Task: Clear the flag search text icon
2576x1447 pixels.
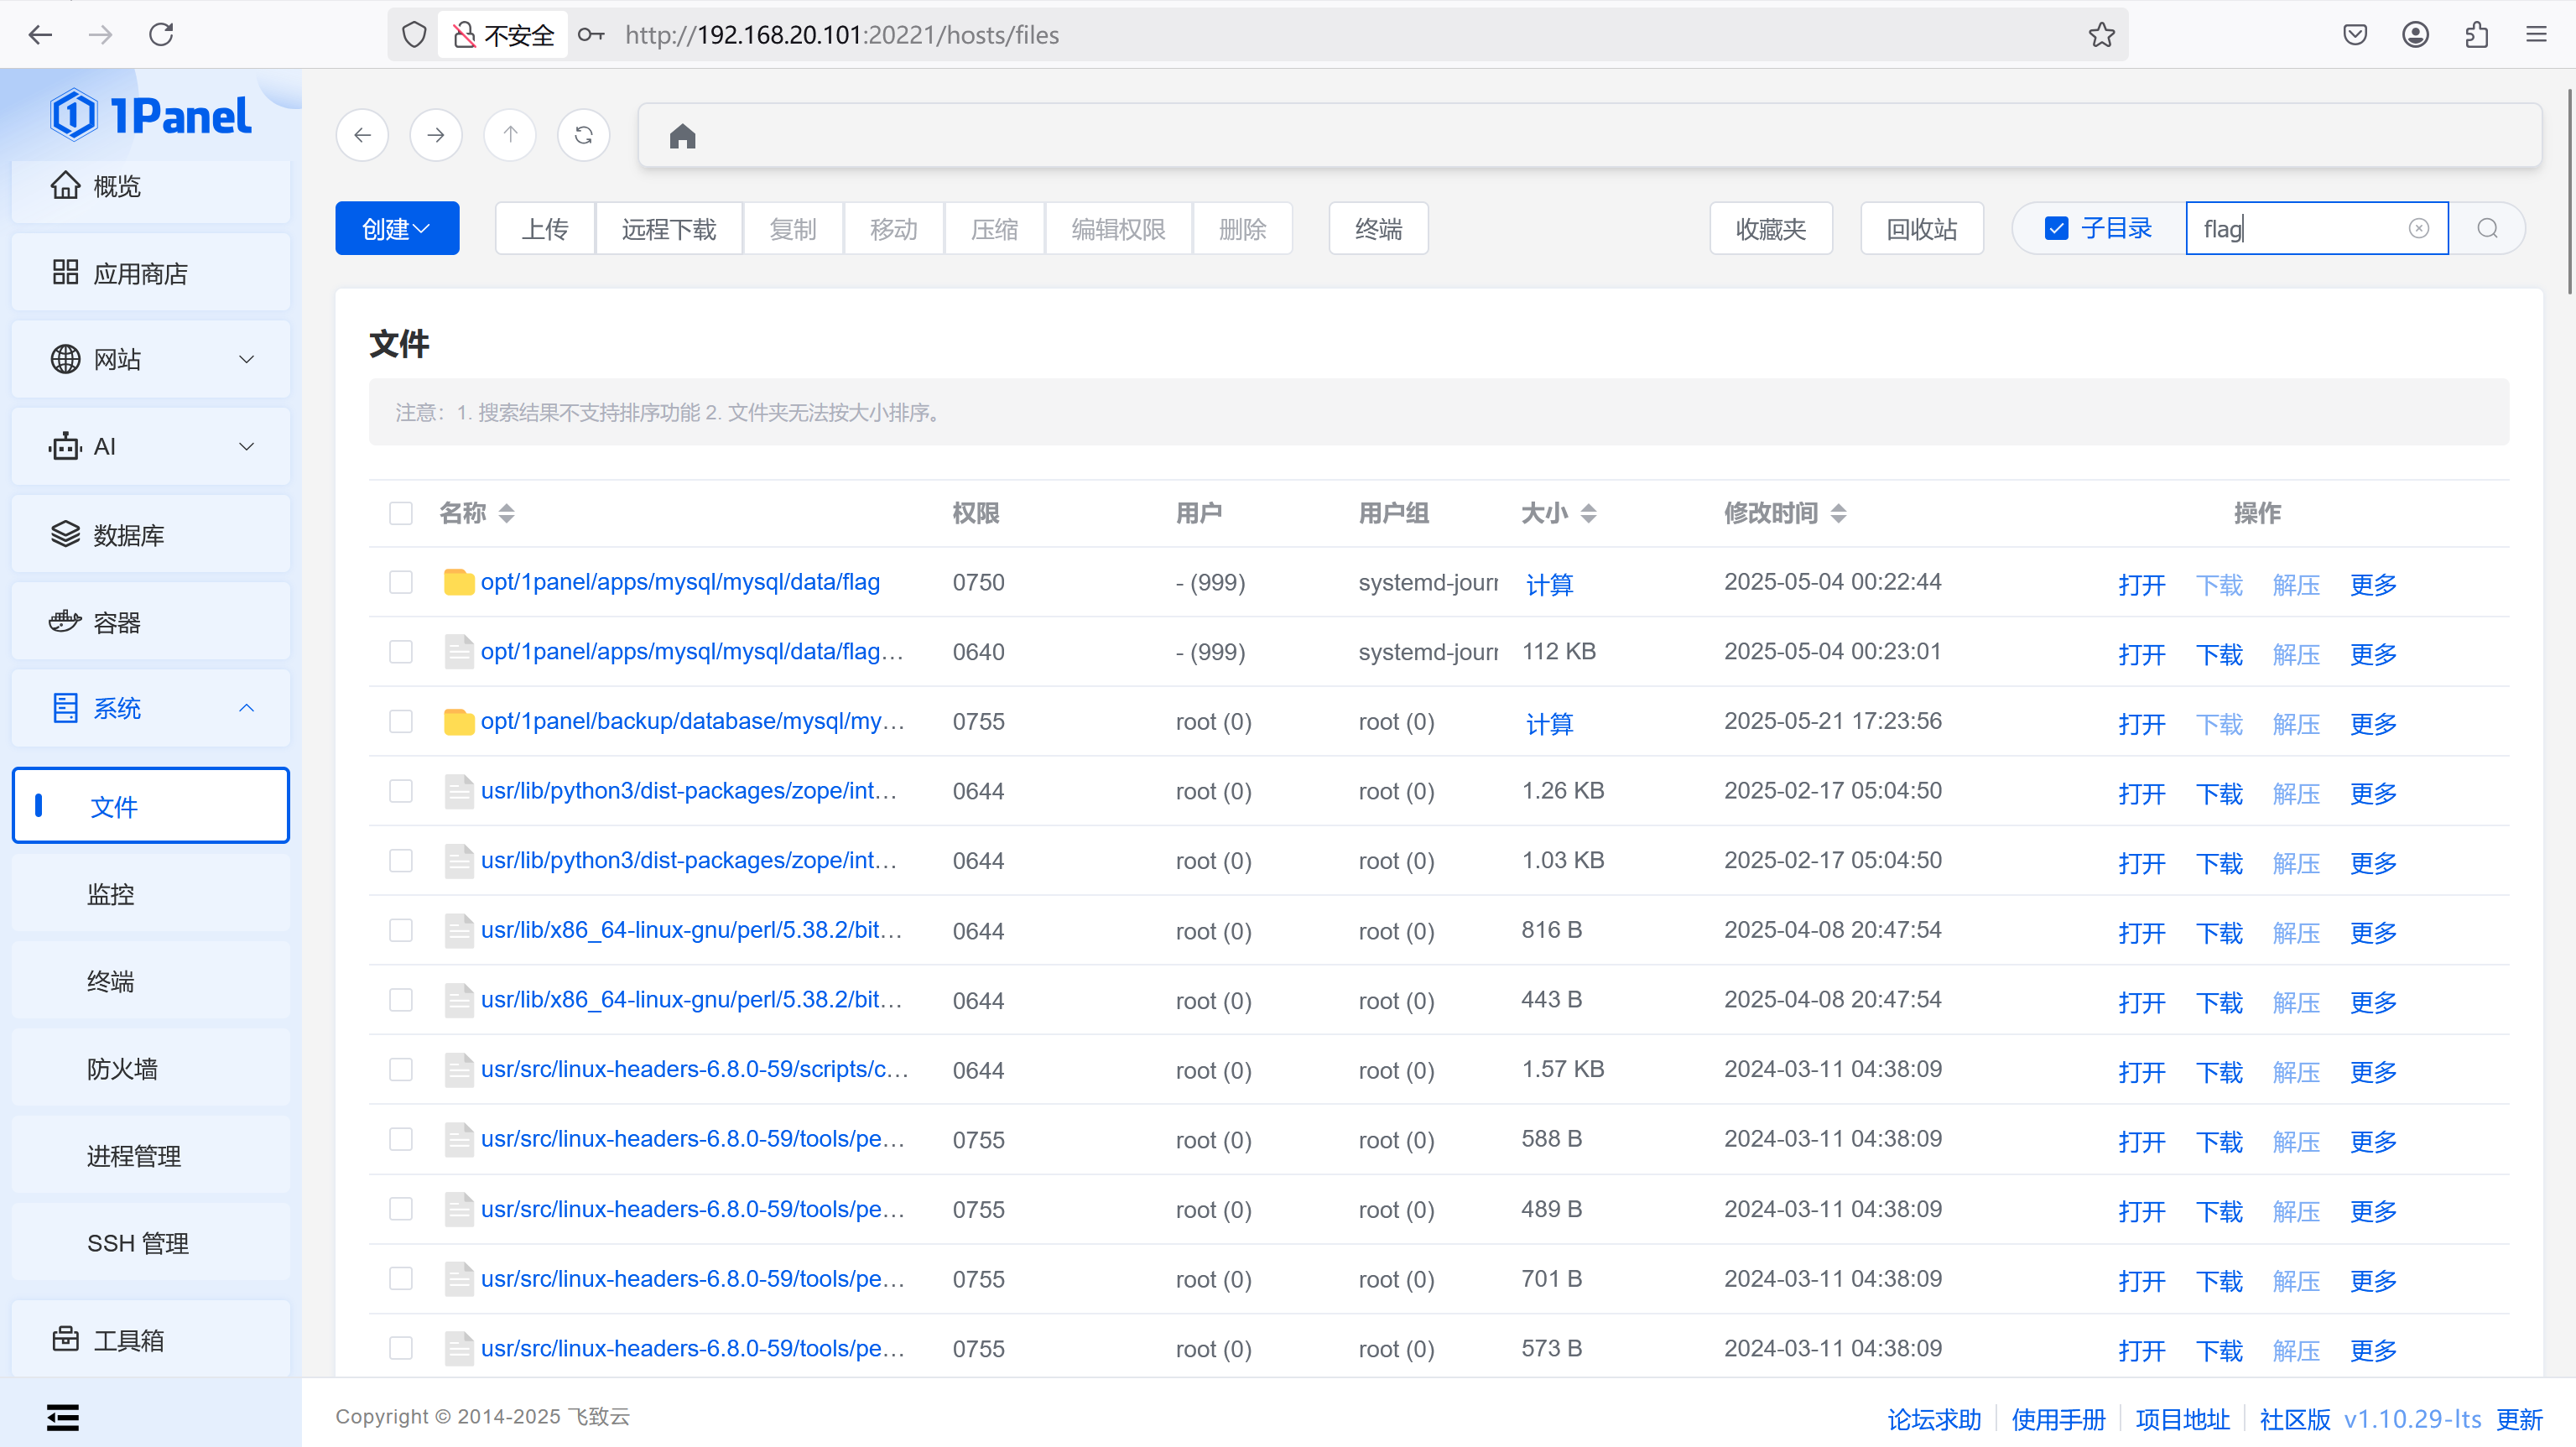Action: click(2418, 229)
